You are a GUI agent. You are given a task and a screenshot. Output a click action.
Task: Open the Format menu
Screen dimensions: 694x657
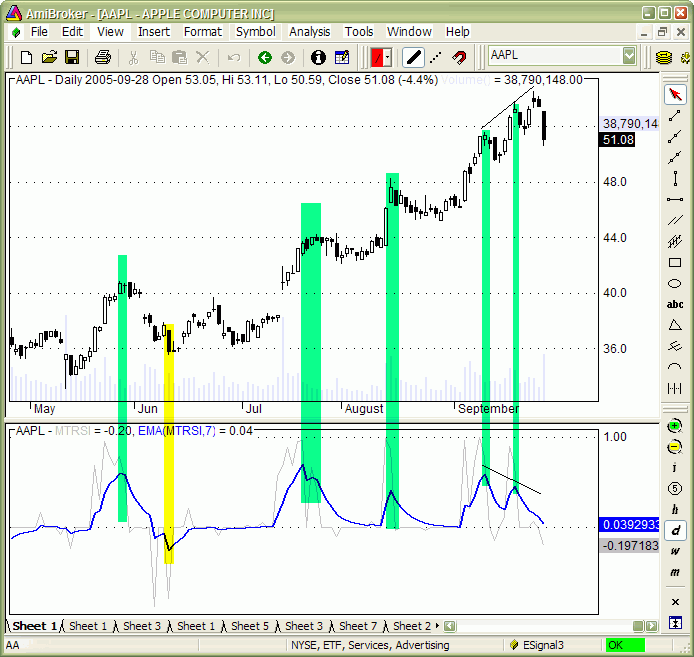203,32
